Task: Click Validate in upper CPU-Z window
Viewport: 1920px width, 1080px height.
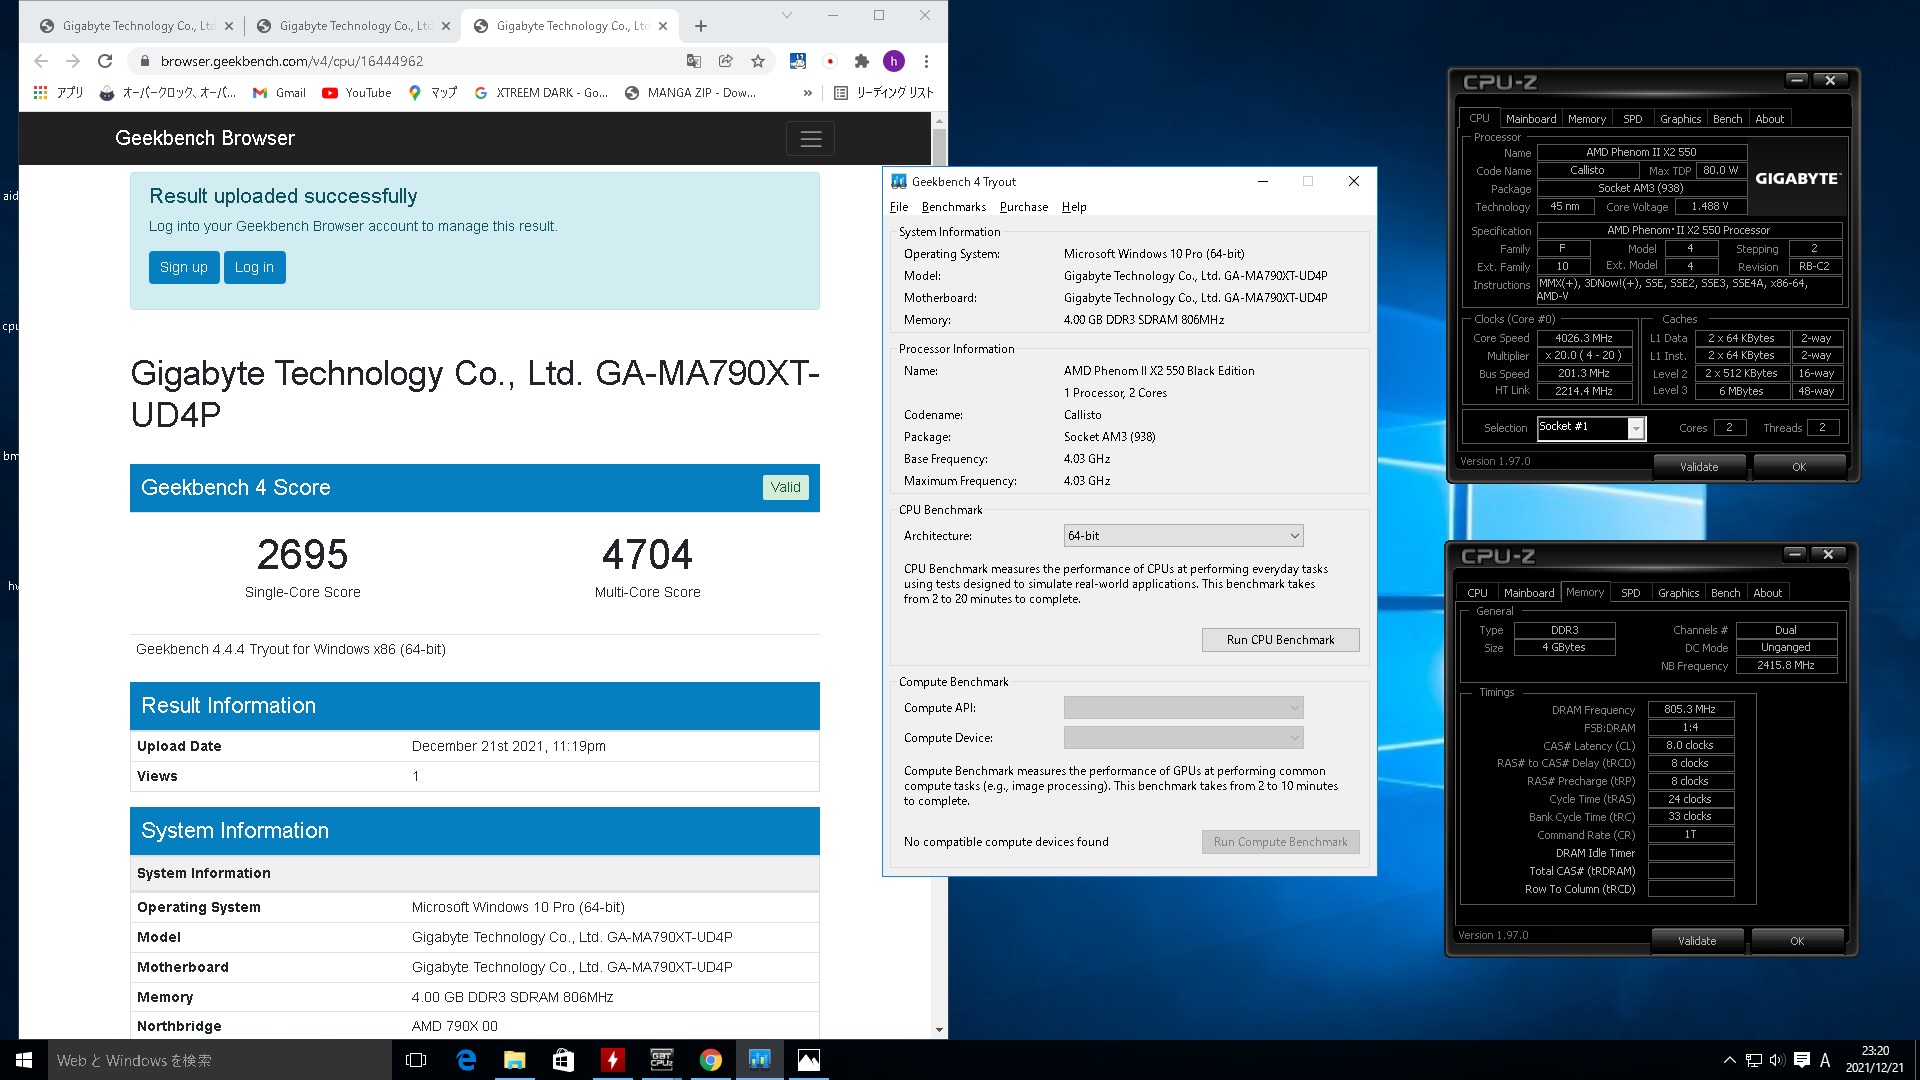Action: [x=1699, y=467]
